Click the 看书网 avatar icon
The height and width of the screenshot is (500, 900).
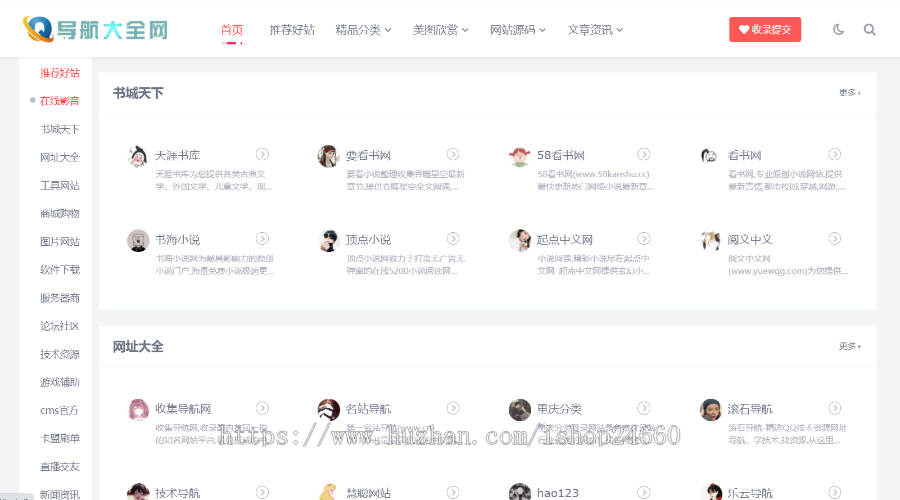coord(711,156)
